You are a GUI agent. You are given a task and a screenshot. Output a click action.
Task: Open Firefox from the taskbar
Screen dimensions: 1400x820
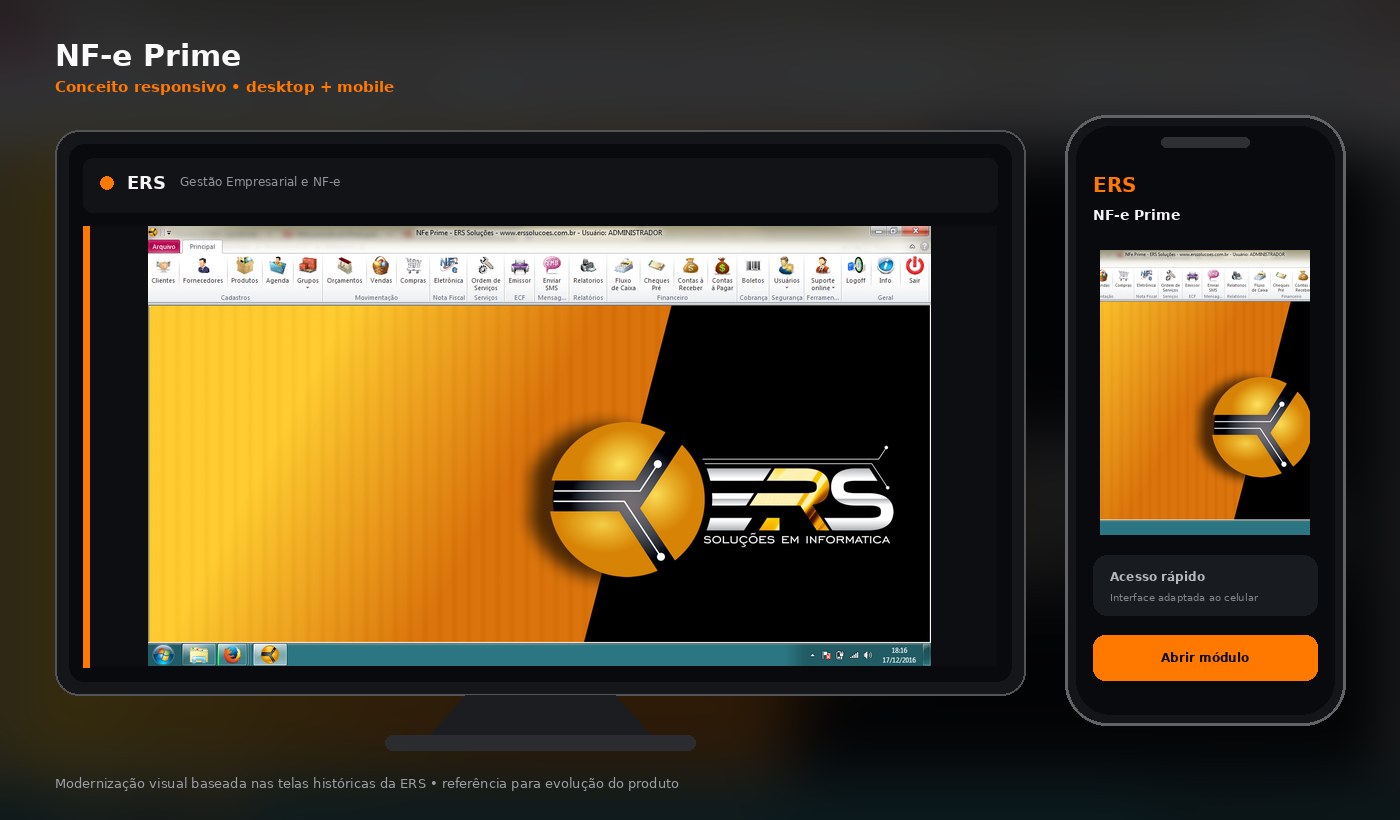[x=232, y=655]
